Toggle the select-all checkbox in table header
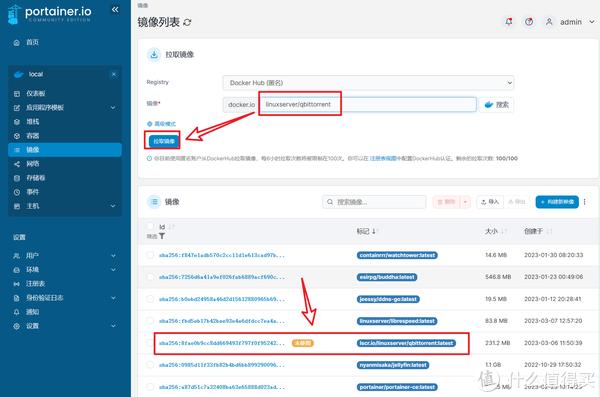Screen dimensions: 600x397 pos(150,227)
